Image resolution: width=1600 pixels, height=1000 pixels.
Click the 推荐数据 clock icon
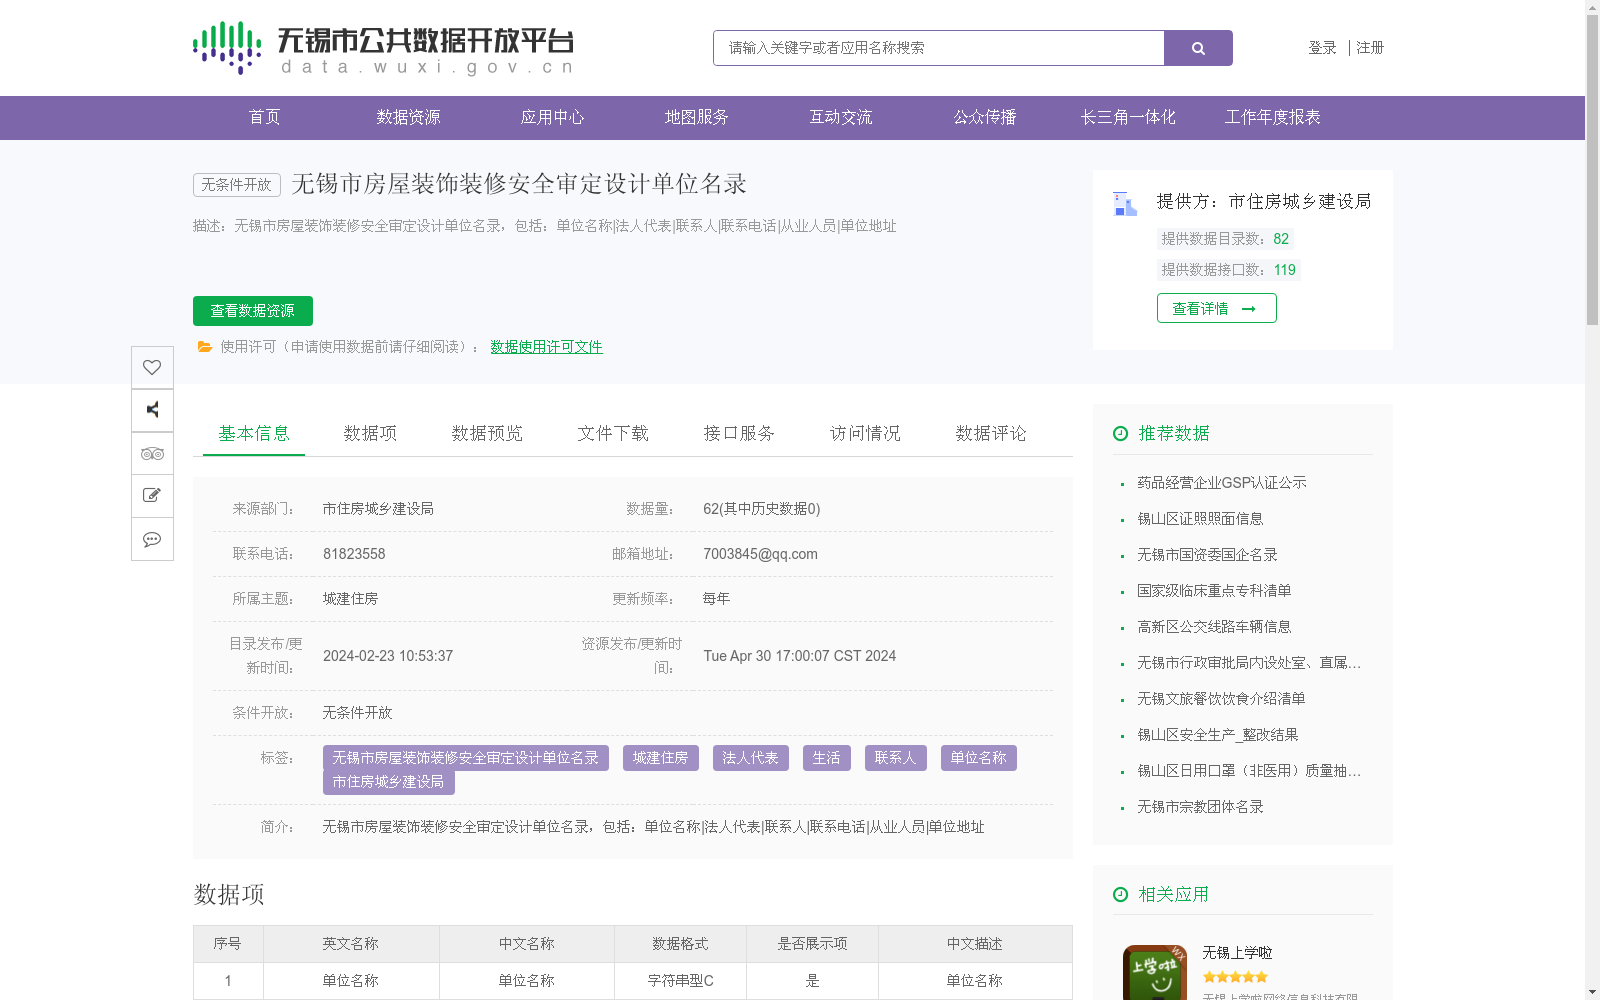click(x=1121, y=433)
